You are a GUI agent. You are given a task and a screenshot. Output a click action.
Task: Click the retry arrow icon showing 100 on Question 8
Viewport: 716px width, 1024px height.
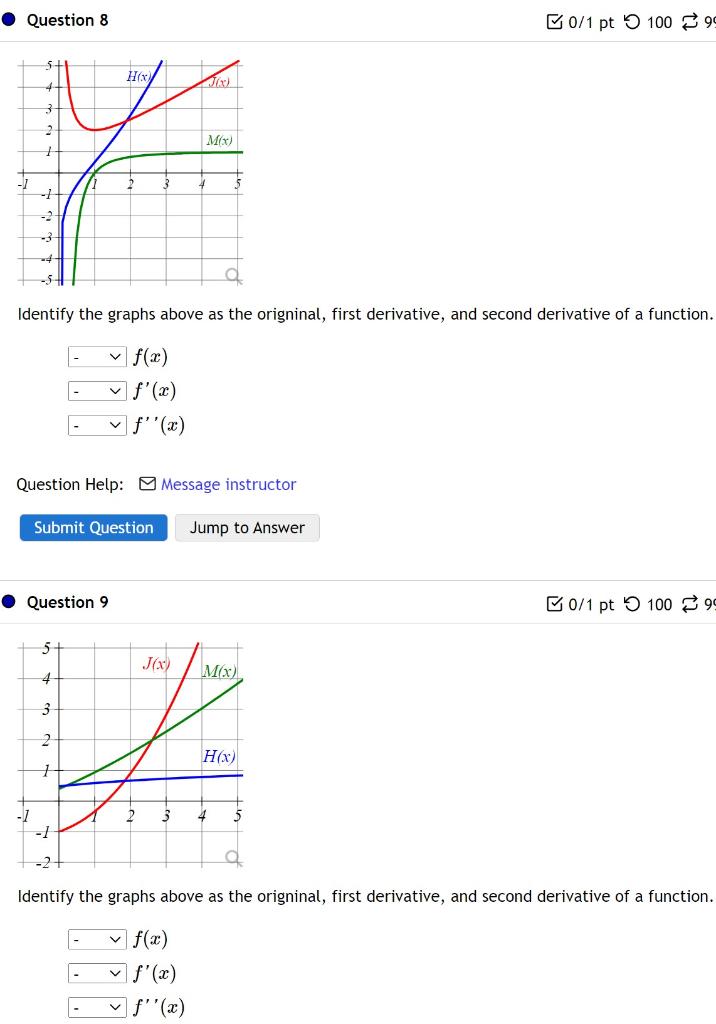pyautogui.click(x=632, y=21)
